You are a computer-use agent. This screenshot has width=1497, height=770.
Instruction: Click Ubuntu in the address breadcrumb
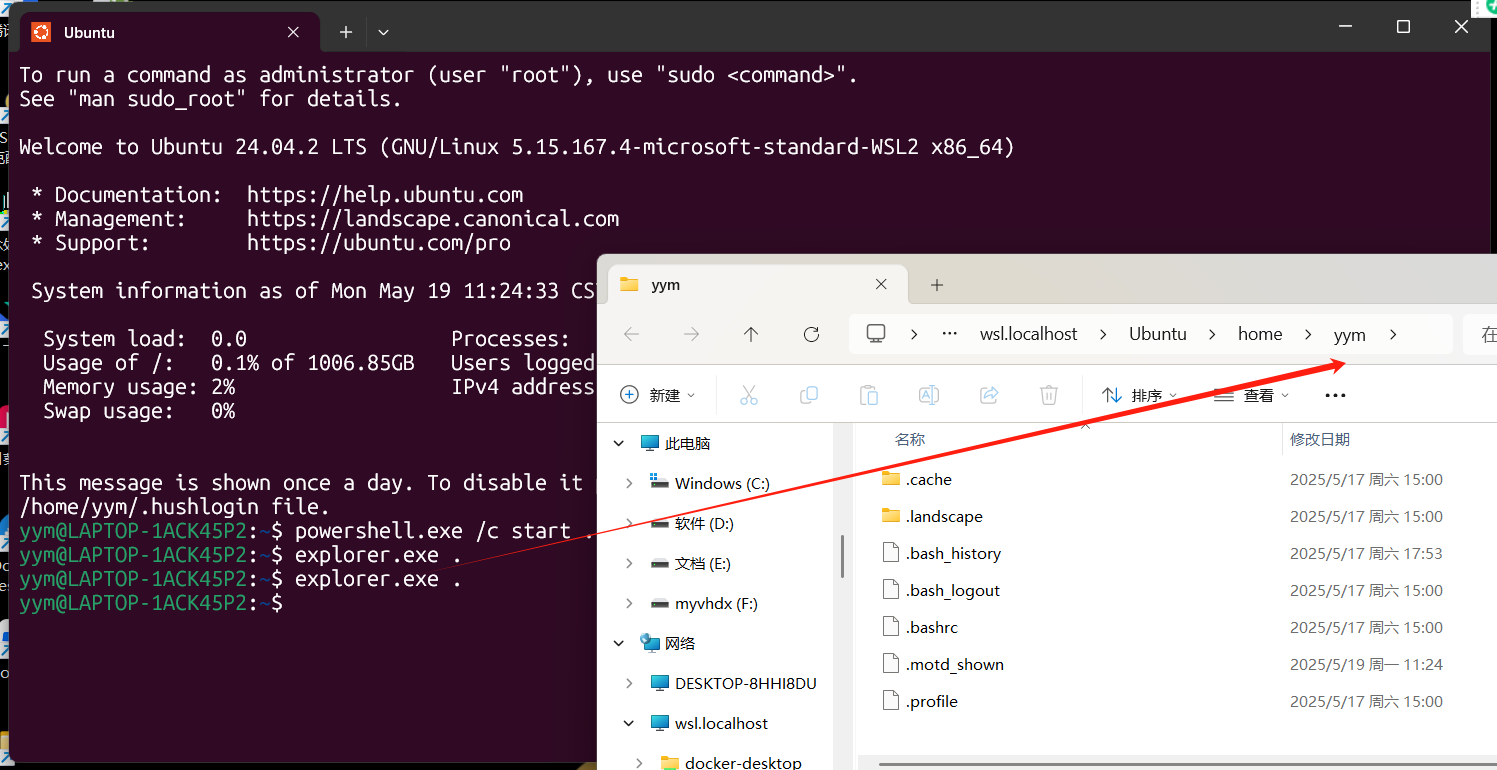pyautogui.click(x=1158, y=334)
